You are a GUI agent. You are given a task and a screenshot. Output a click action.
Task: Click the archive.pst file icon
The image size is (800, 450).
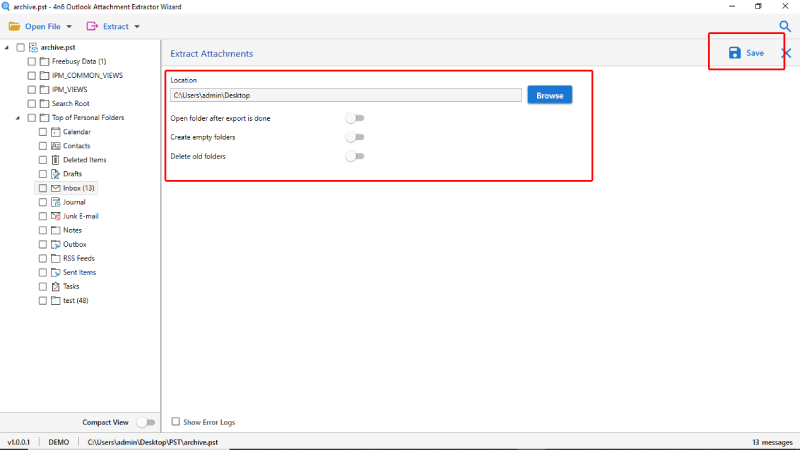[x=33, y=47]
